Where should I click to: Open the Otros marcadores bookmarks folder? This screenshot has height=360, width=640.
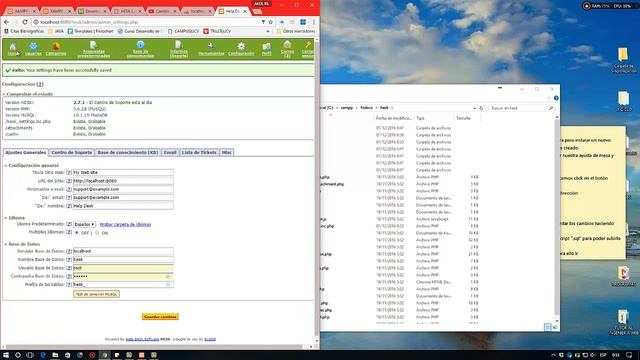click(x=296, y=31)
